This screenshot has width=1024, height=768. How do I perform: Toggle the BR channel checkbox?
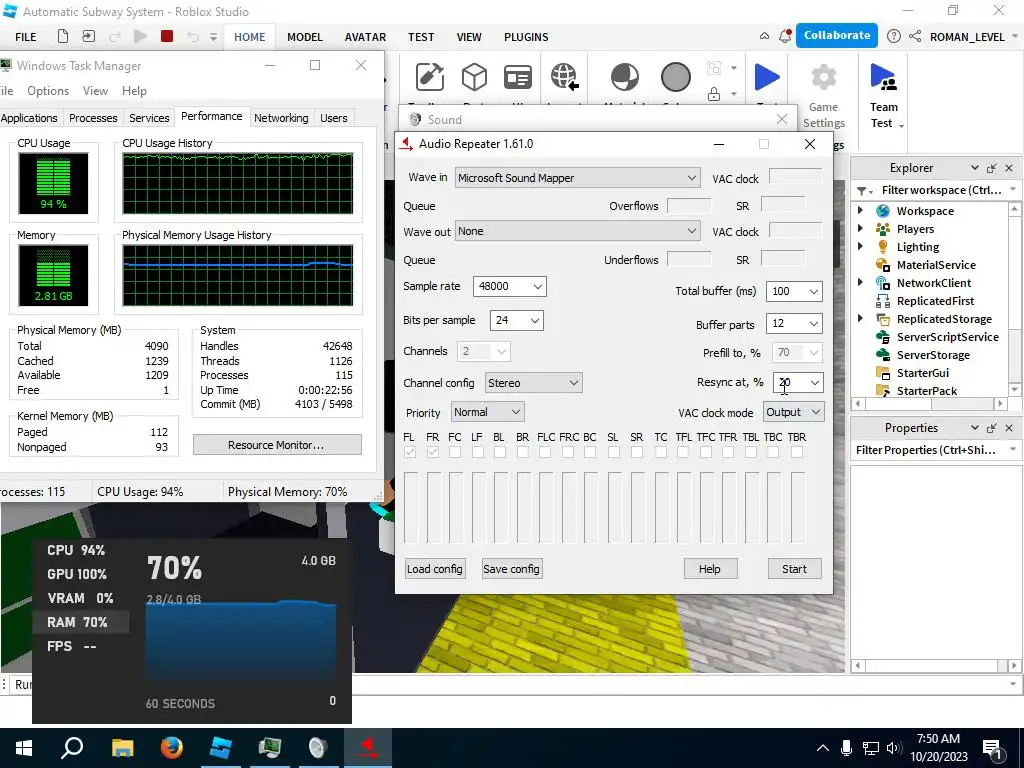[522, 452]
